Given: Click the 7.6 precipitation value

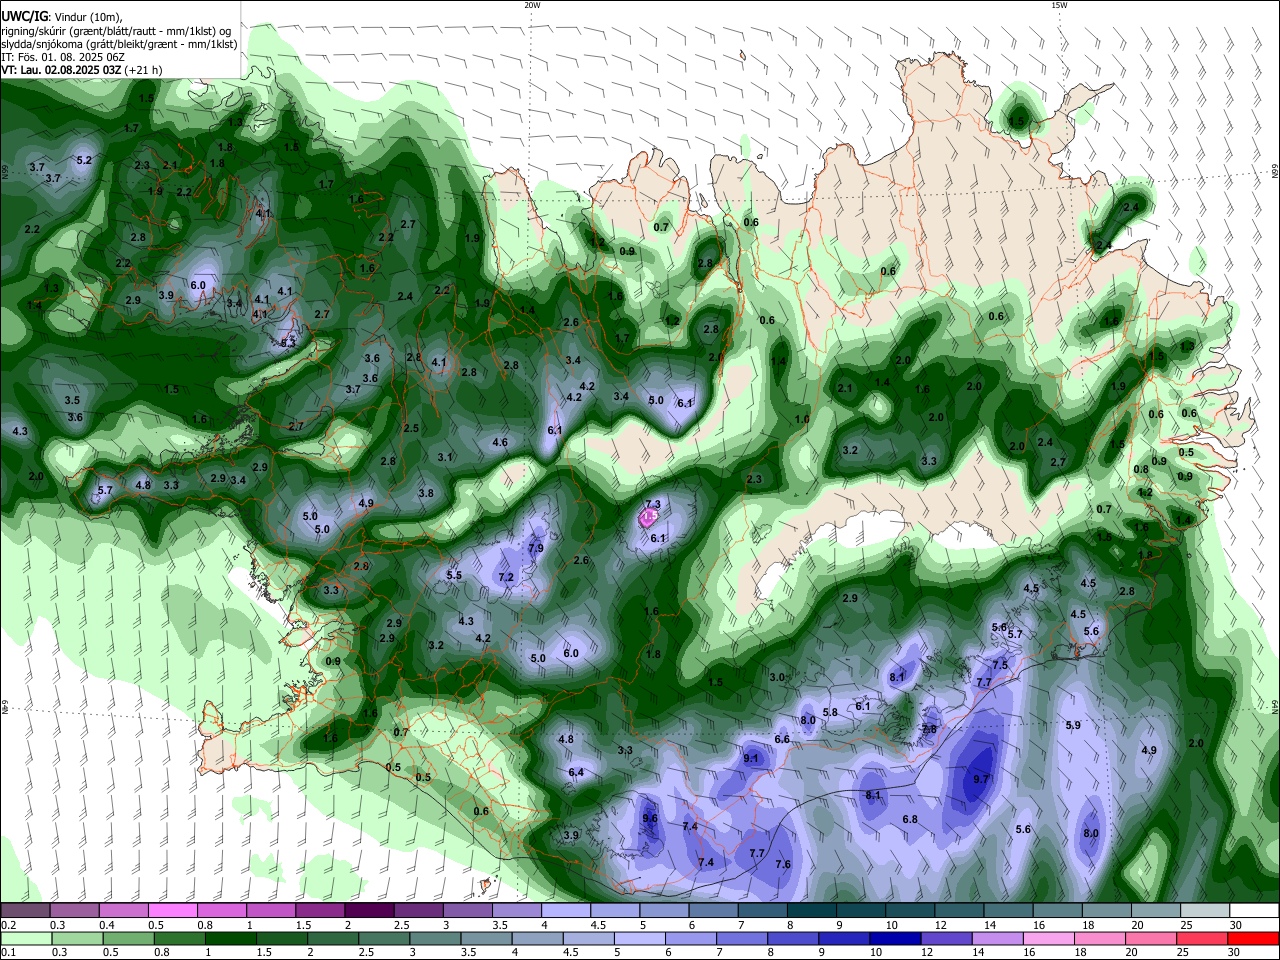Looking at the screenshot, I should tap(783, 864).
